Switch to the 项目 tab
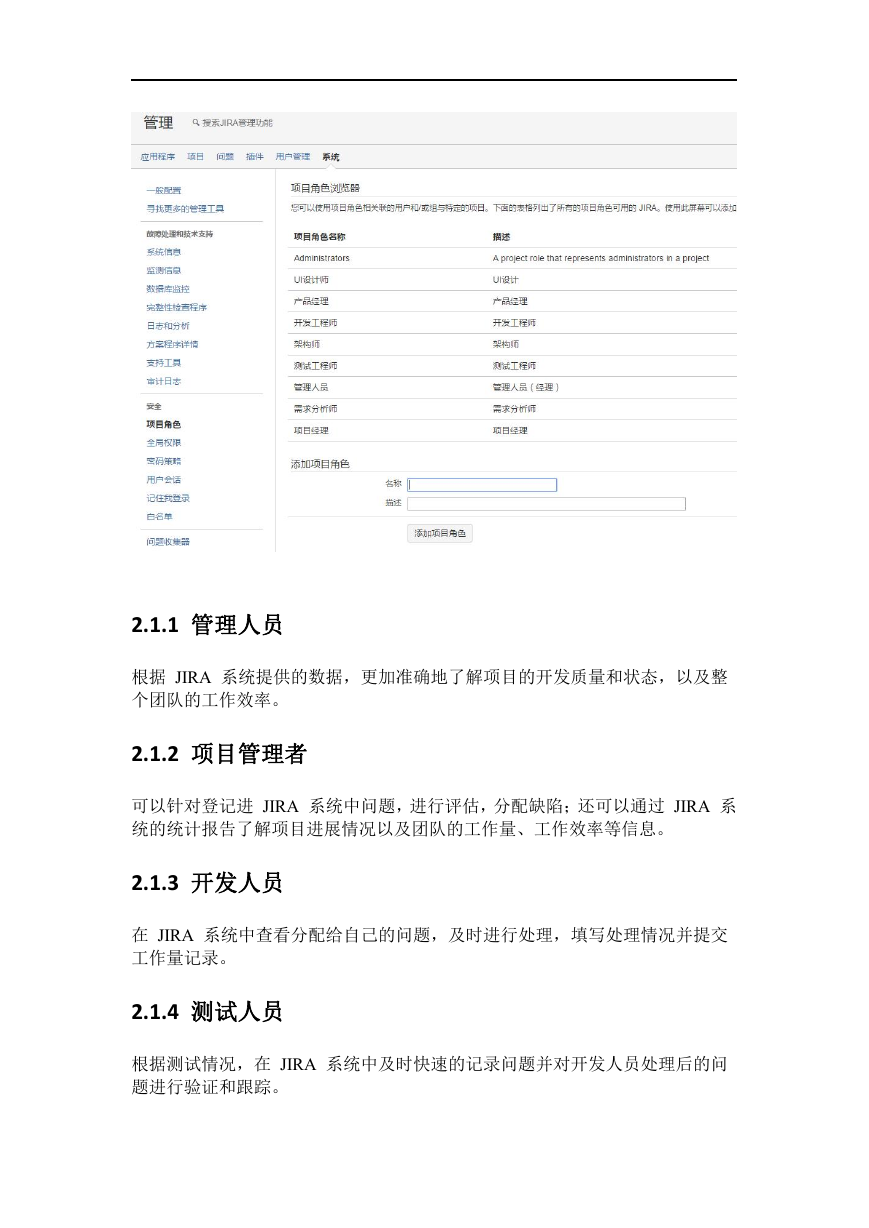The width and height of the screenshot is (869, 1228). [196, 157]
